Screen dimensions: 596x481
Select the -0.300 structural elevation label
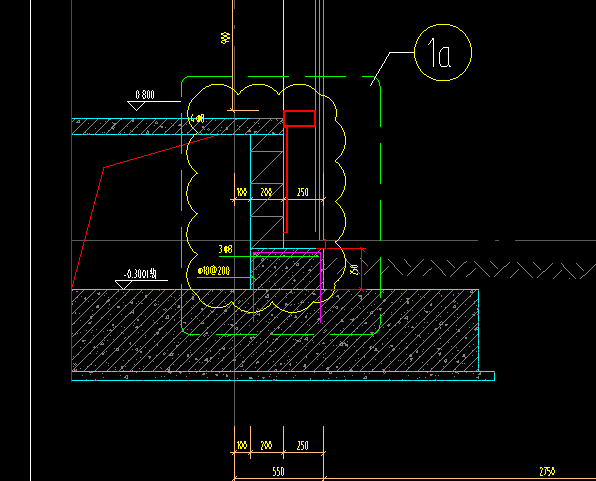pyautogui.click(x=140, y=274)
